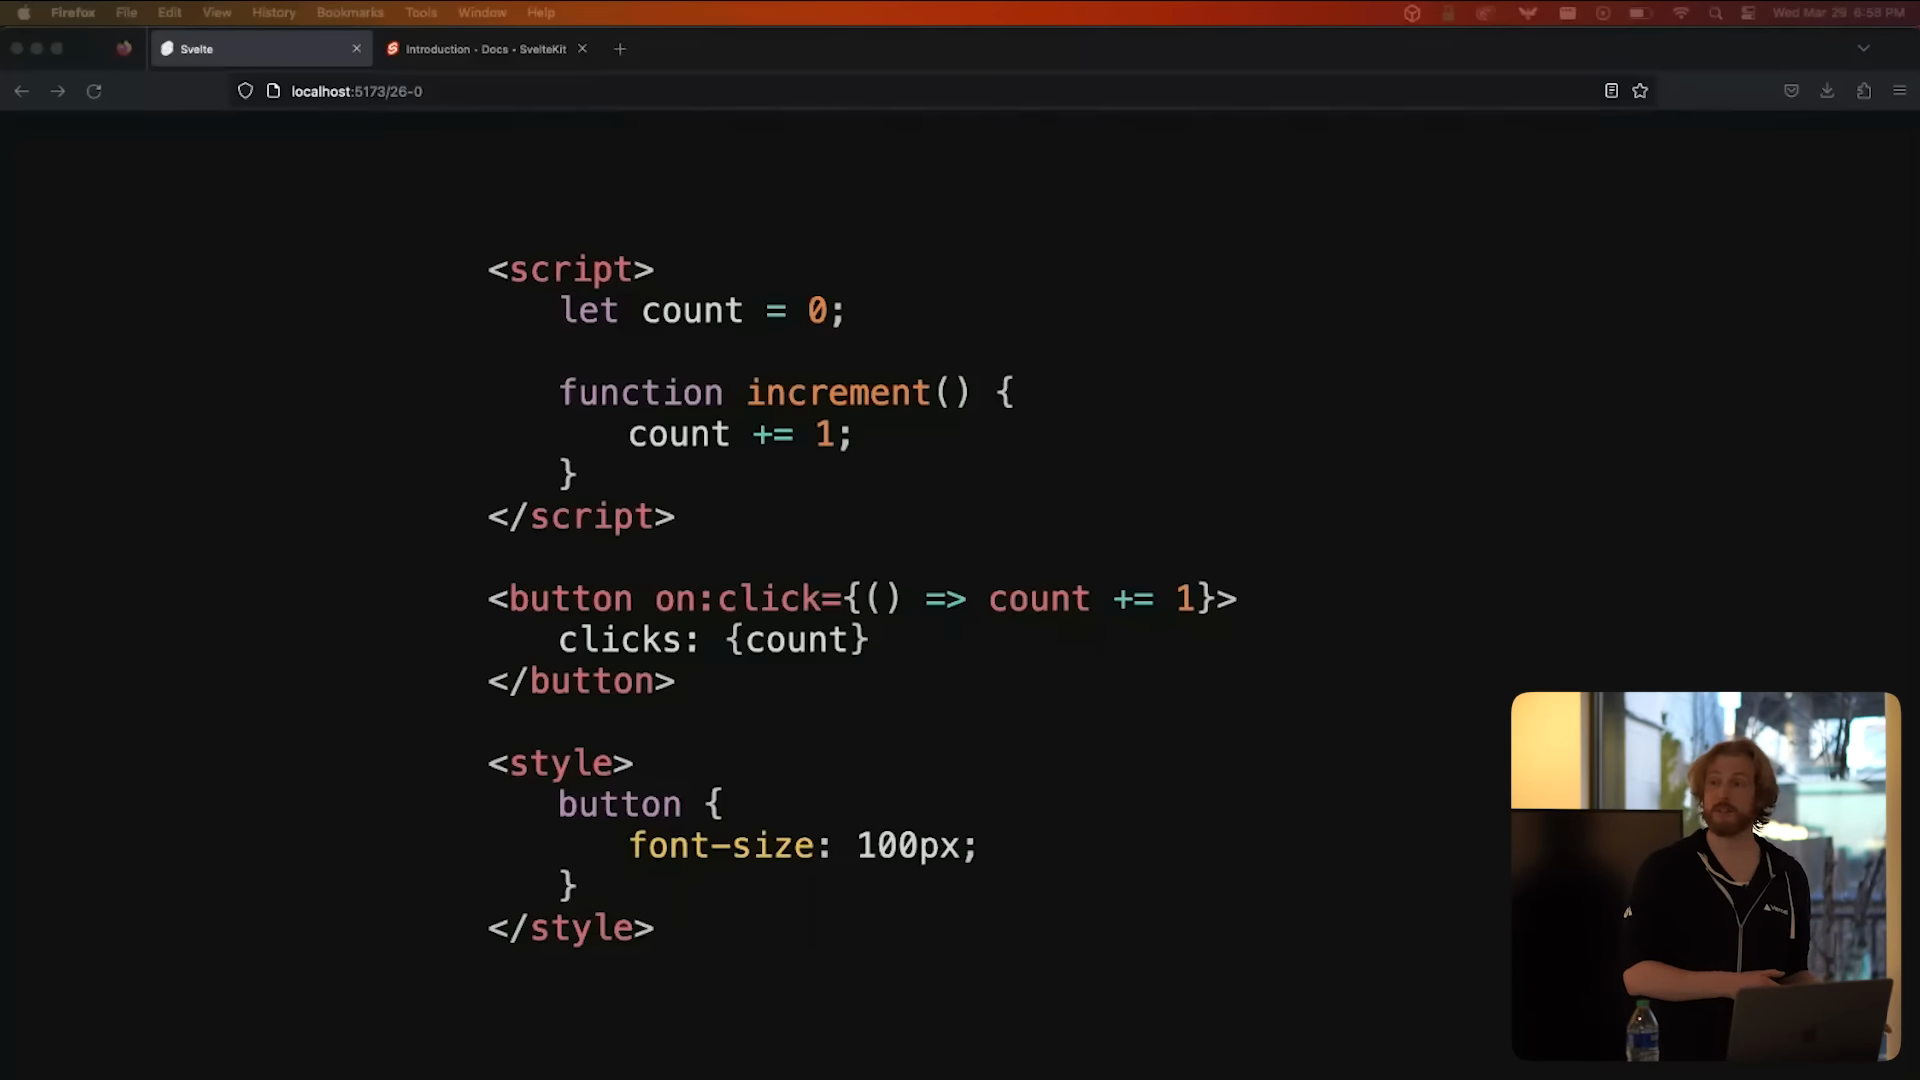
Task: Open a new tab with plus button
Action: point(620,49)
